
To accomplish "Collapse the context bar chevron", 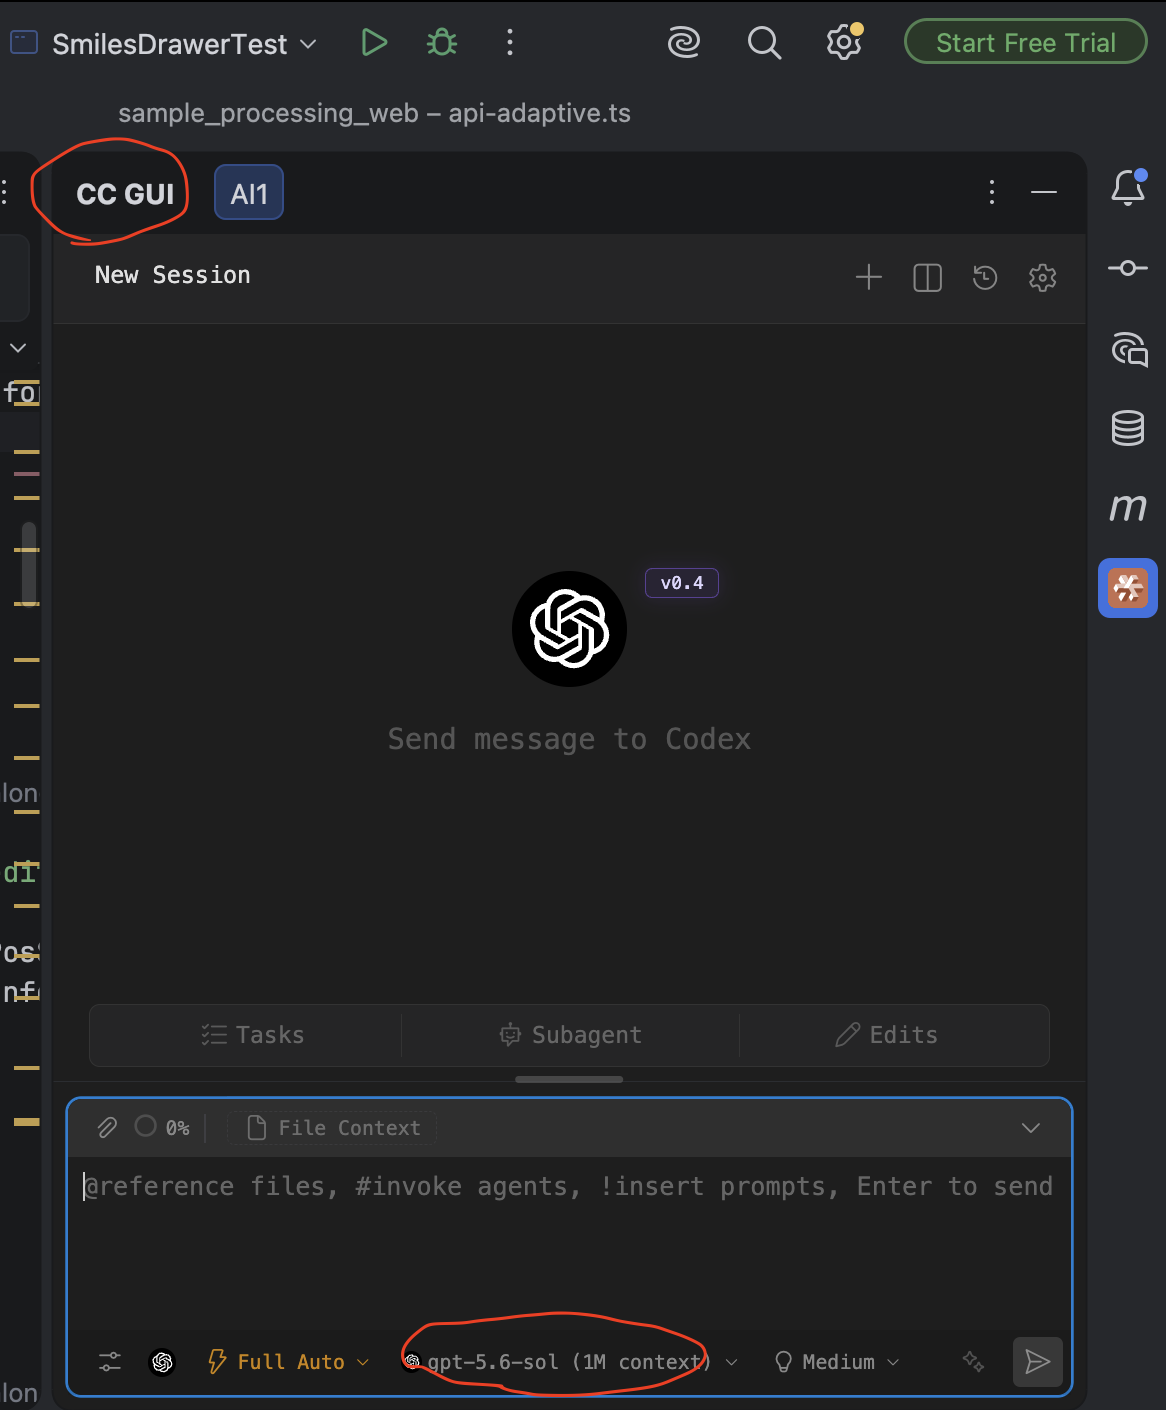I will [1031, 1128].
